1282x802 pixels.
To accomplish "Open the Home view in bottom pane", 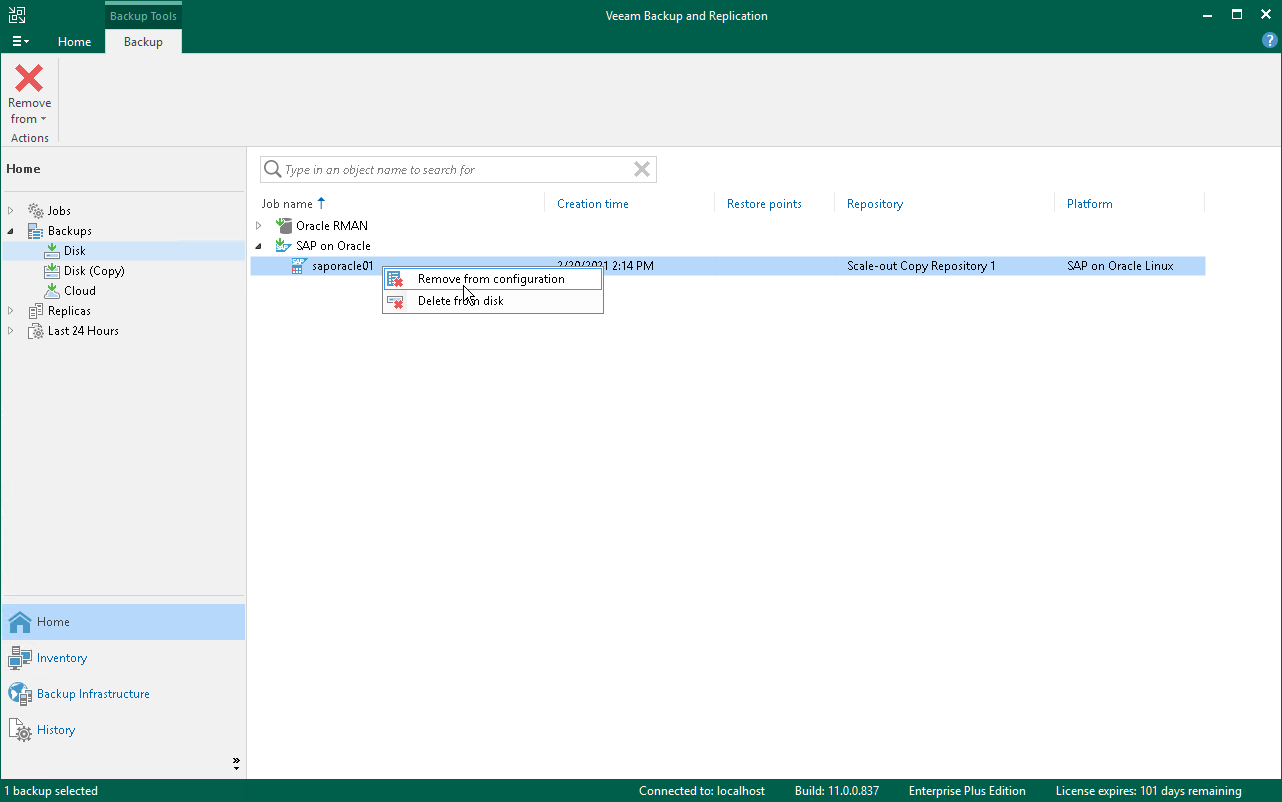I will coord(123,622).
